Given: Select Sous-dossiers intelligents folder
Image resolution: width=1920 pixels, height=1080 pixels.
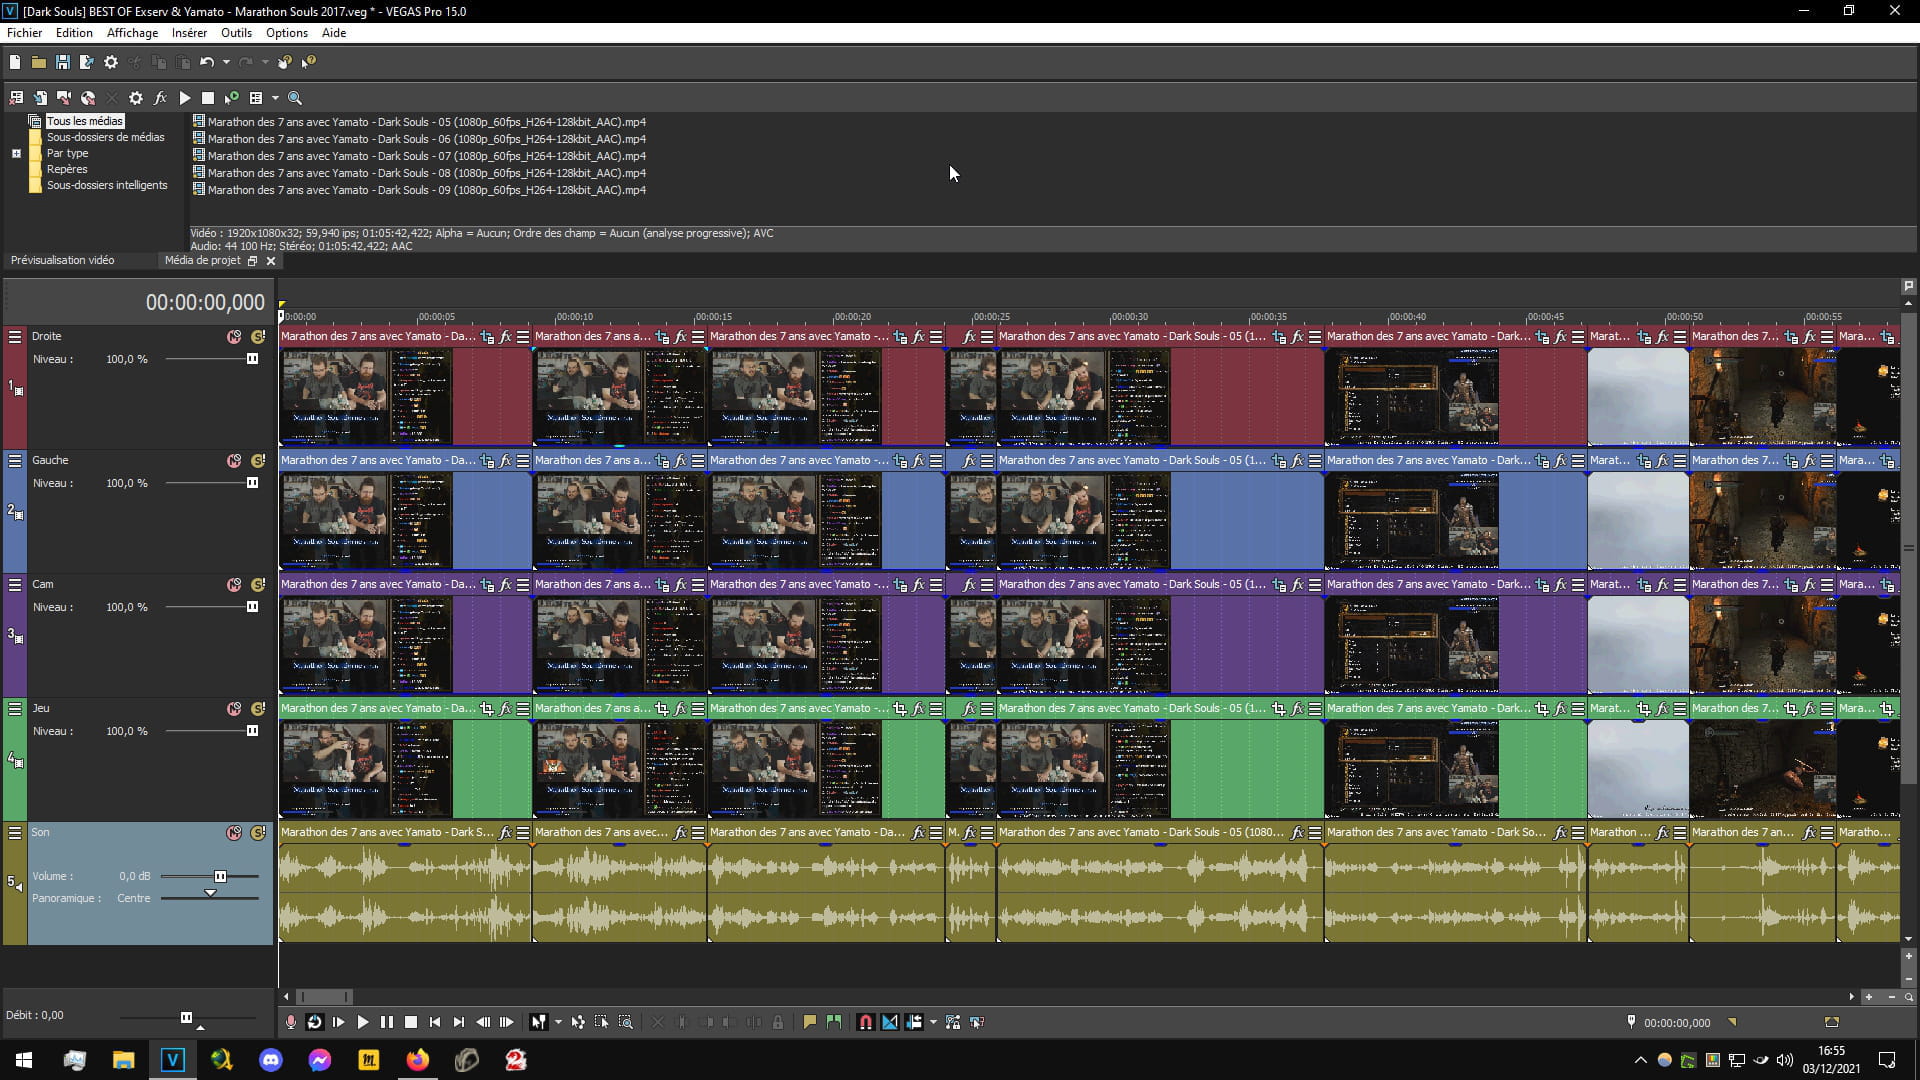Looking at the screenshot, I should coord(107,185).
